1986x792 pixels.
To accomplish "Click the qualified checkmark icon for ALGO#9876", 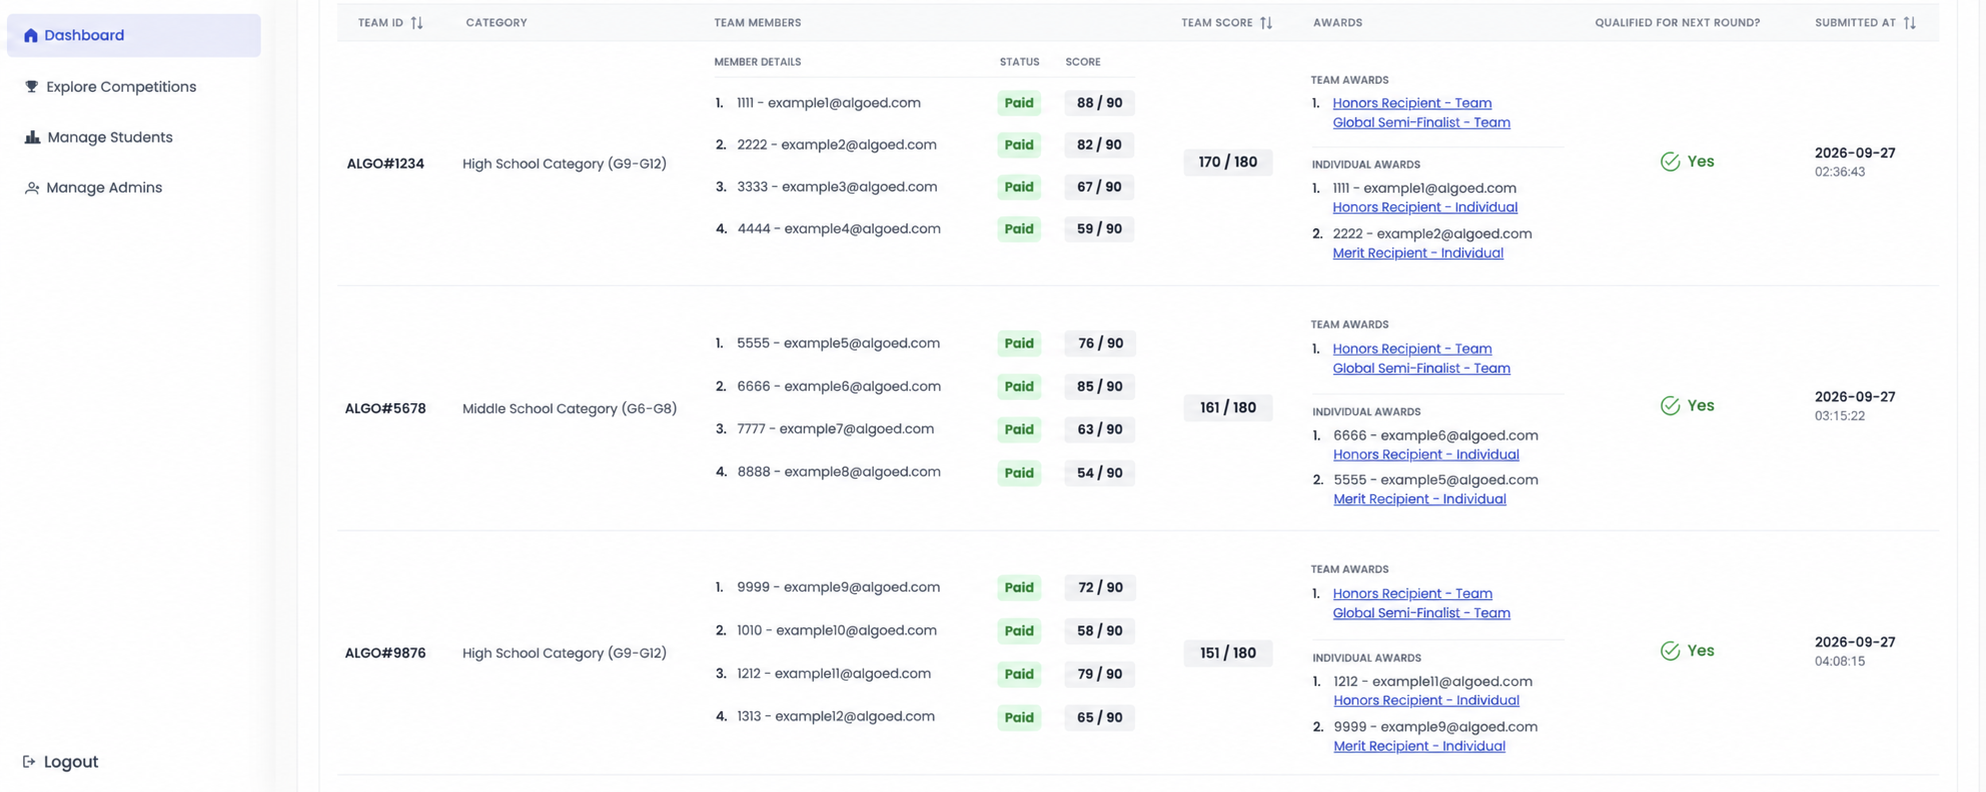I will (1670, 651).
